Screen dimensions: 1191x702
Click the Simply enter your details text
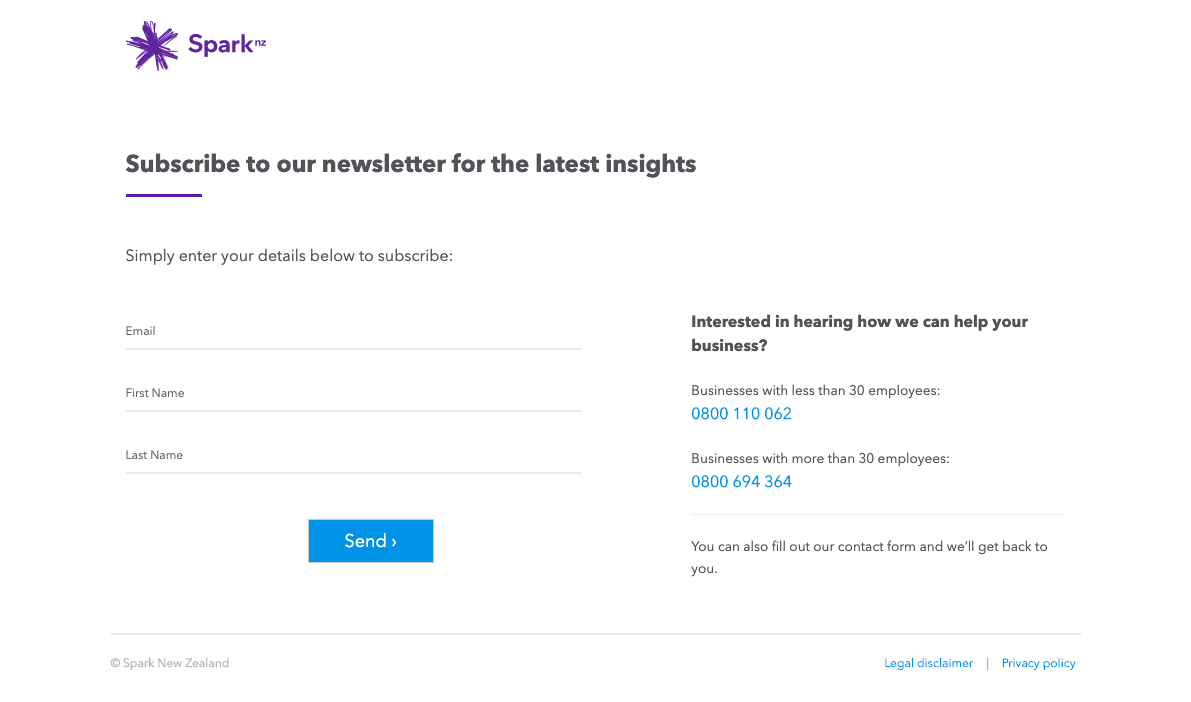(289, 256)
